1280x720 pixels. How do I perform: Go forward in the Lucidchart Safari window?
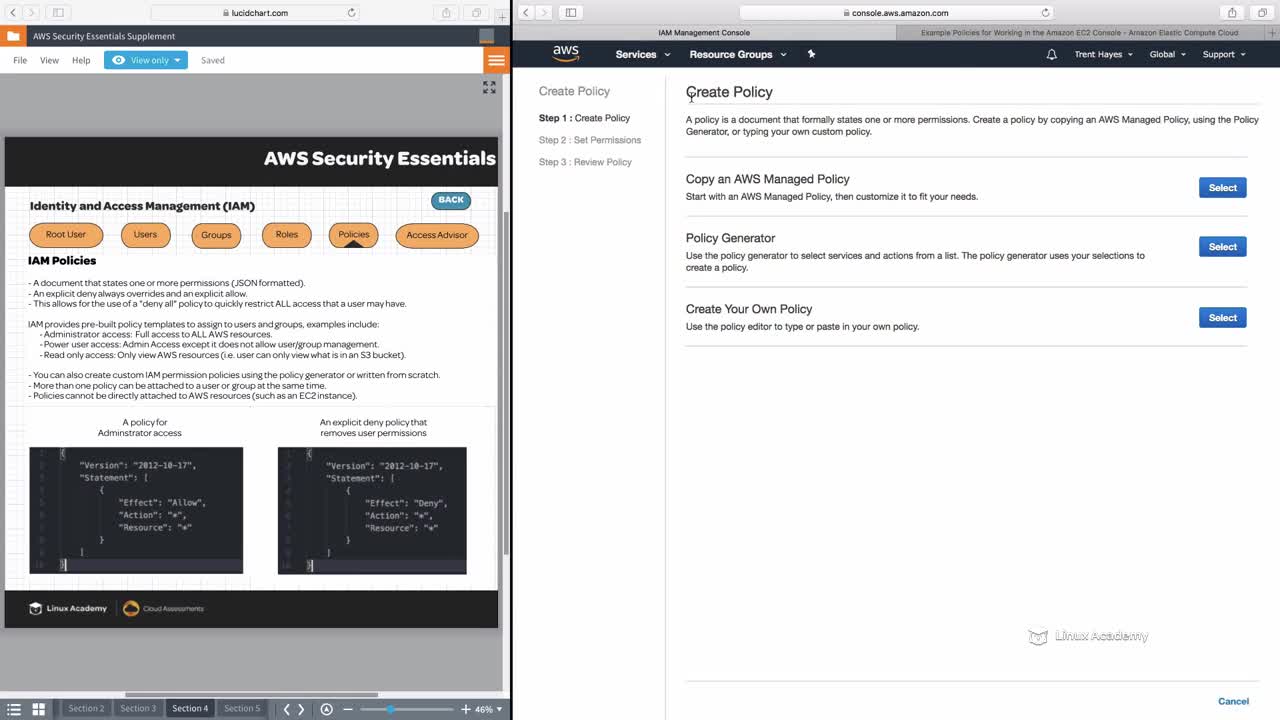point(31,13)
